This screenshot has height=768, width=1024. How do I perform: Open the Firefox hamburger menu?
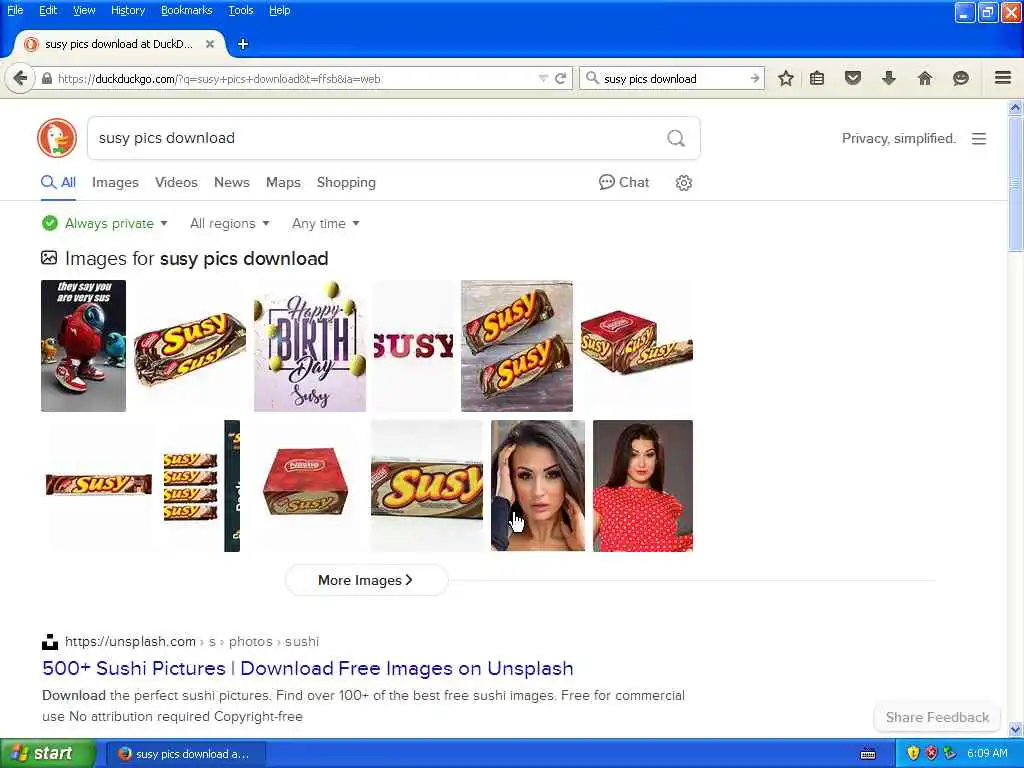click(x=1003, y=78)
